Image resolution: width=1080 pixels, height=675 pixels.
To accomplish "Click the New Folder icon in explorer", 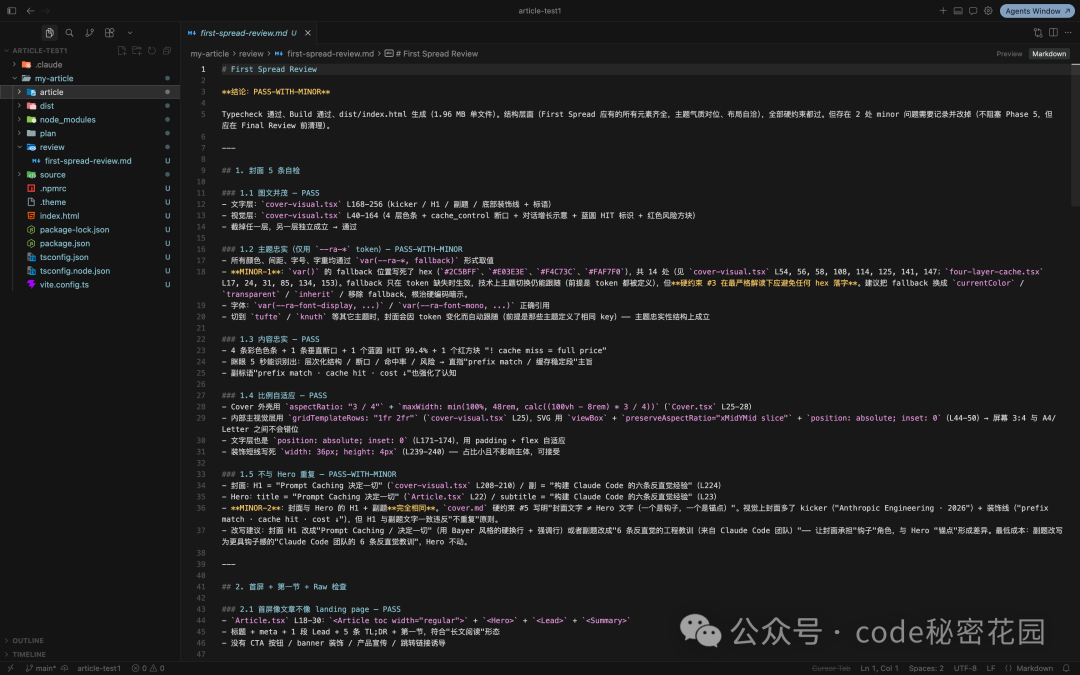I will click(x=137, y=50).
